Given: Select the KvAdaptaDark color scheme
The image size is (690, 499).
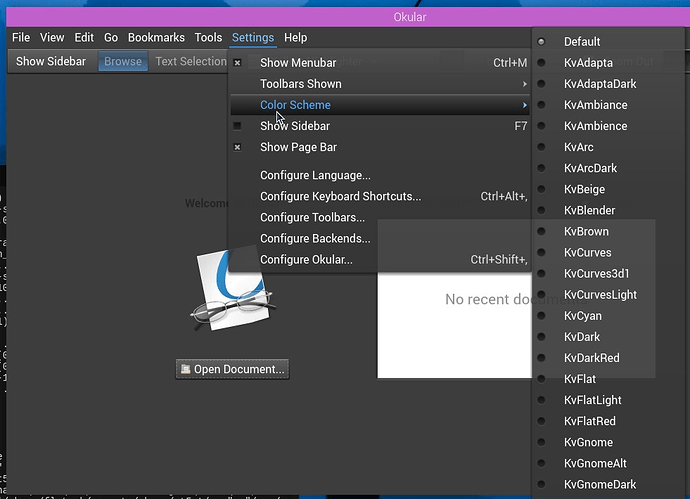Looking at the screenshot, I should pyautogui.click(x=607, y=84).
